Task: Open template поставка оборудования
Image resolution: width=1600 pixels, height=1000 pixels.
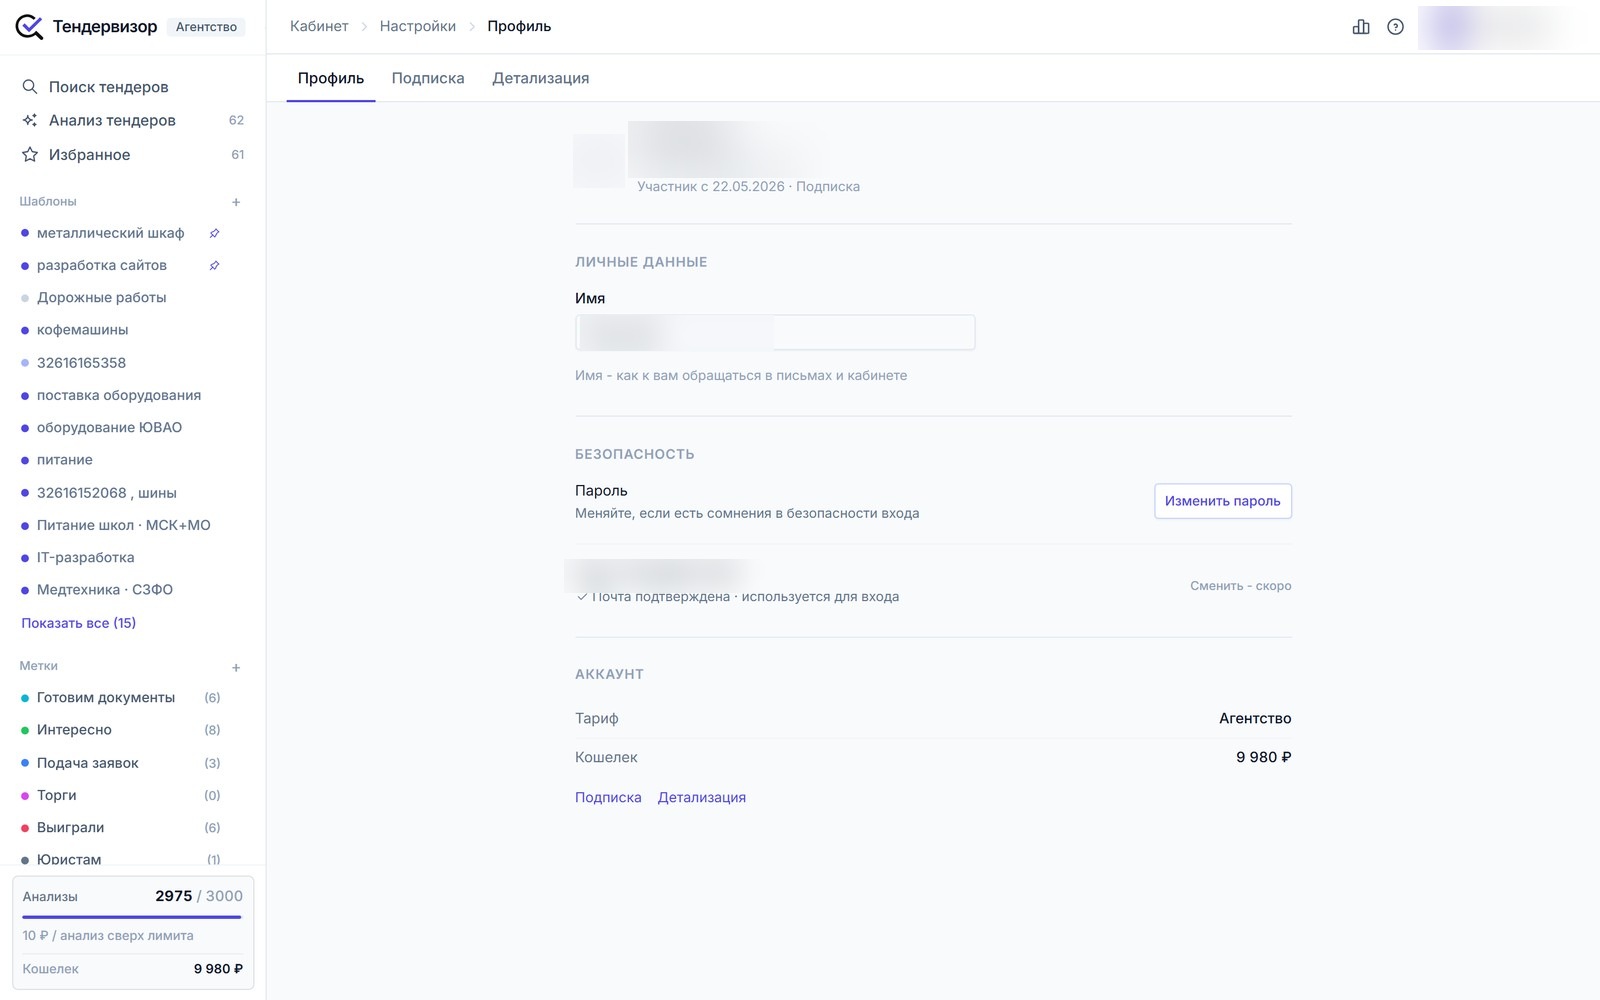Action: point(119,395)
